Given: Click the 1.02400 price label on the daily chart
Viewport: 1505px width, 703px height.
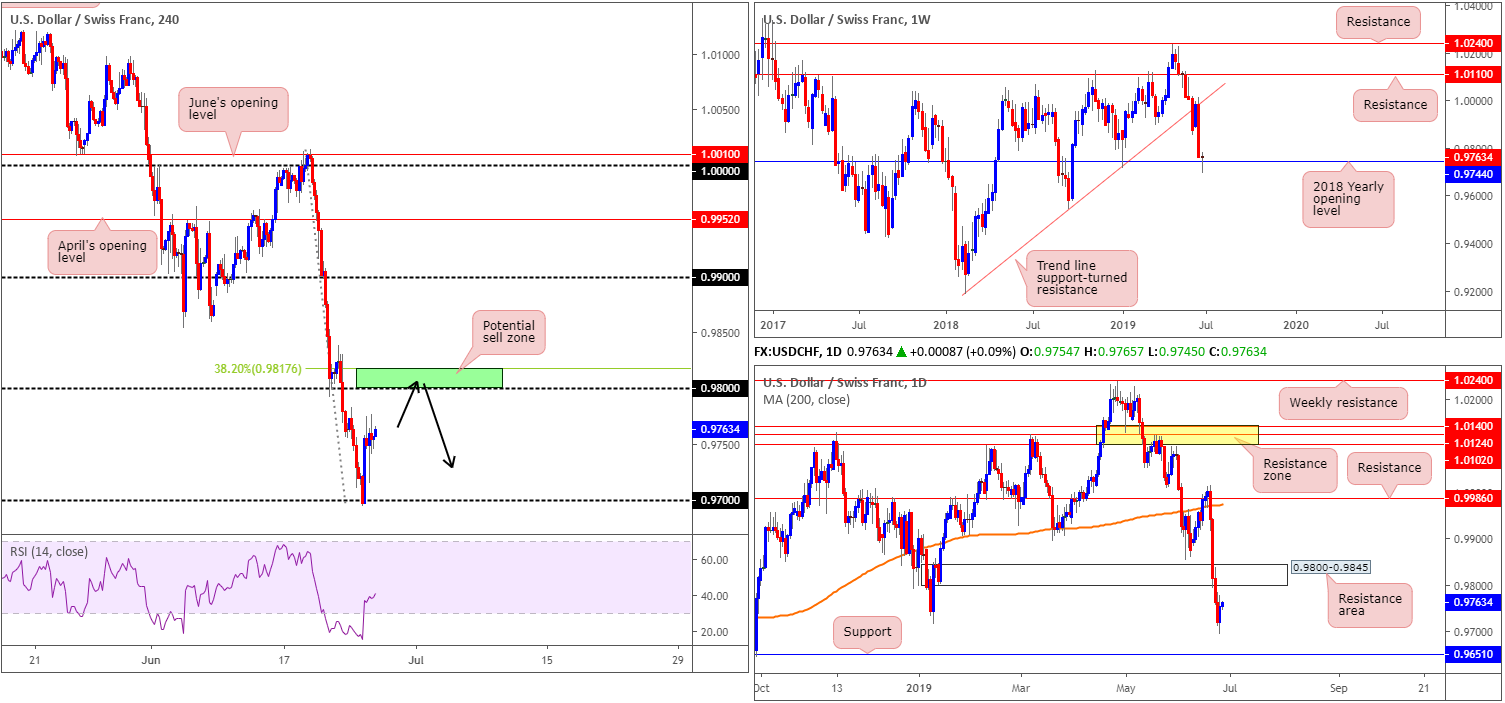Looking at the screenshot, I should (1473, 380).
